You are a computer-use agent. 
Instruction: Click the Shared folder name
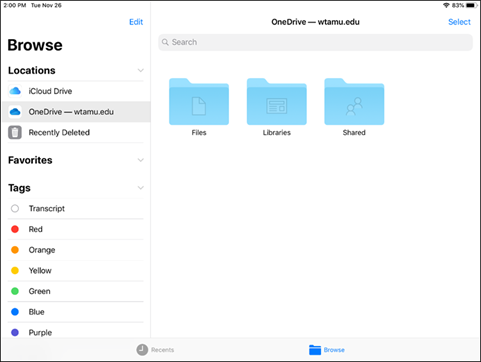point(354,133)
